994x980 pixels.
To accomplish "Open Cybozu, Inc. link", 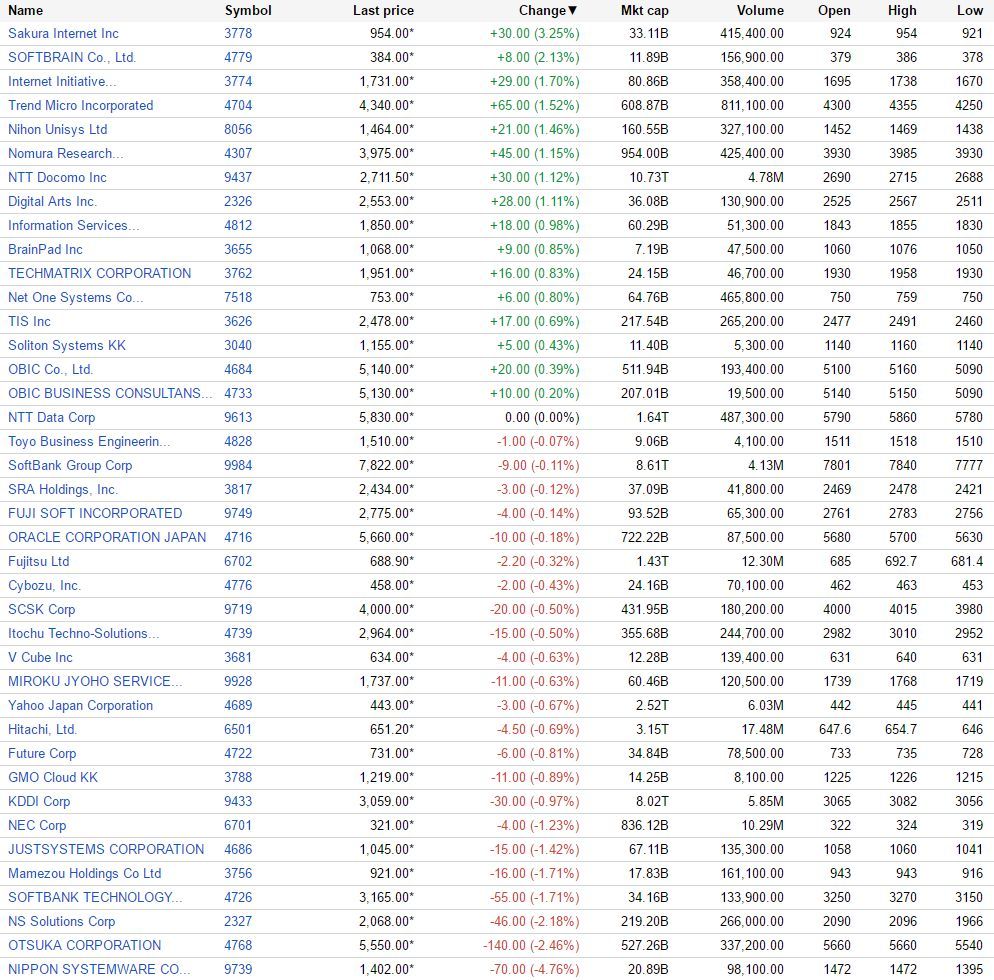I will (x=44, y=586).
